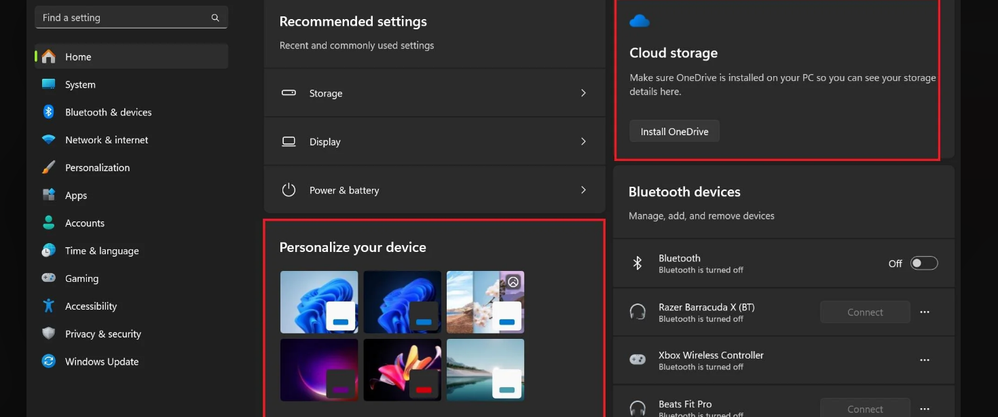
Task: Select the light blue bloom theme thumbnail
Action: (319, 302)
